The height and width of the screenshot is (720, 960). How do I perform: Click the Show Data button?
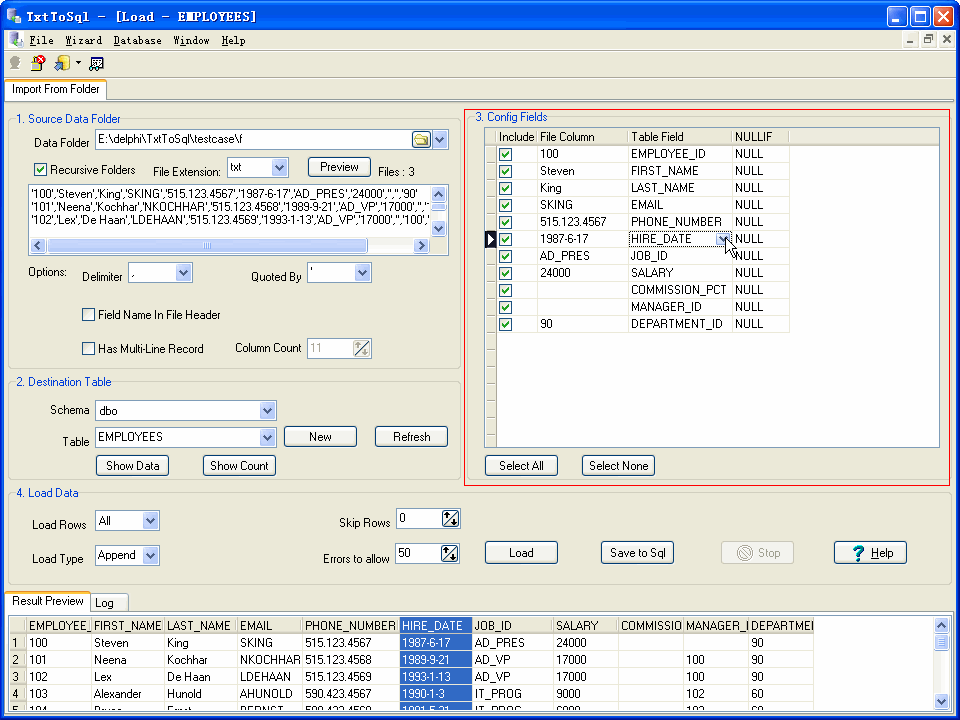pos(132,466)
